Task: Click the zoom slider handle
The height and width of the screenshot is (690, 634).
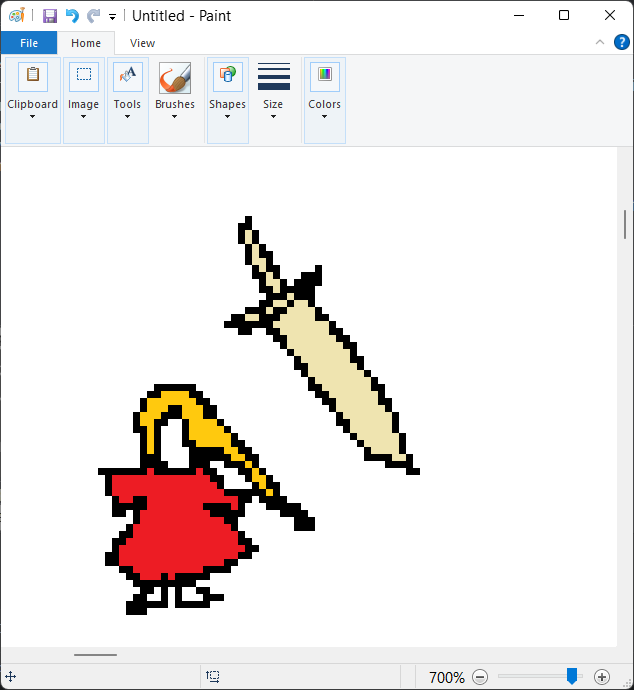Action: point(572,676)
